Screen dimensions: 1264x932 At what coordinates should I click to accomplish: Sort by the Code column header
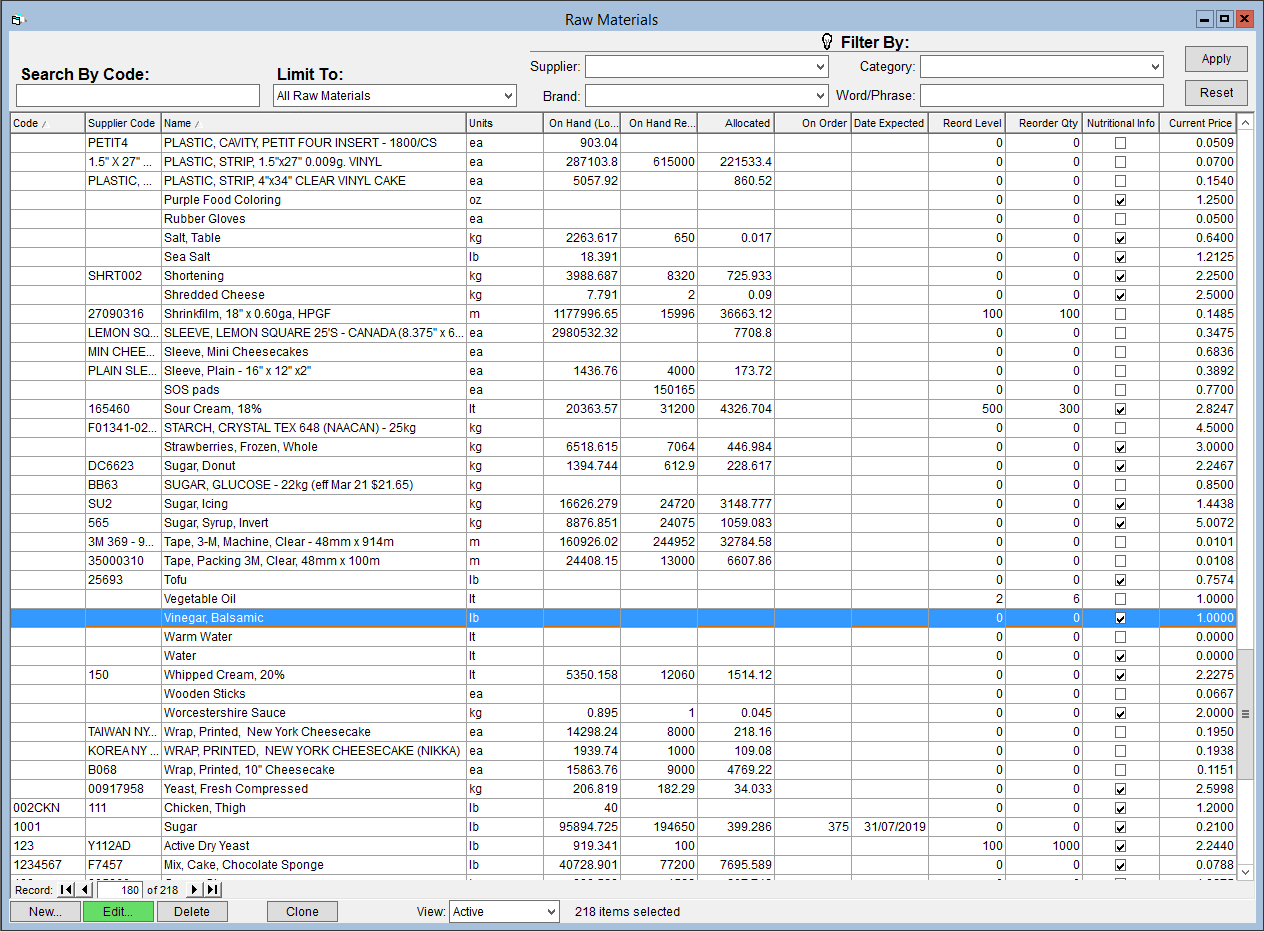coord(47,123)
